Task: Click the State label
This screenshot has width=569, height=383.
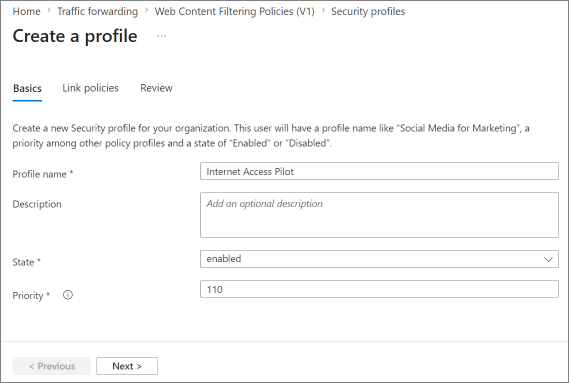Action: click(23, 262)
